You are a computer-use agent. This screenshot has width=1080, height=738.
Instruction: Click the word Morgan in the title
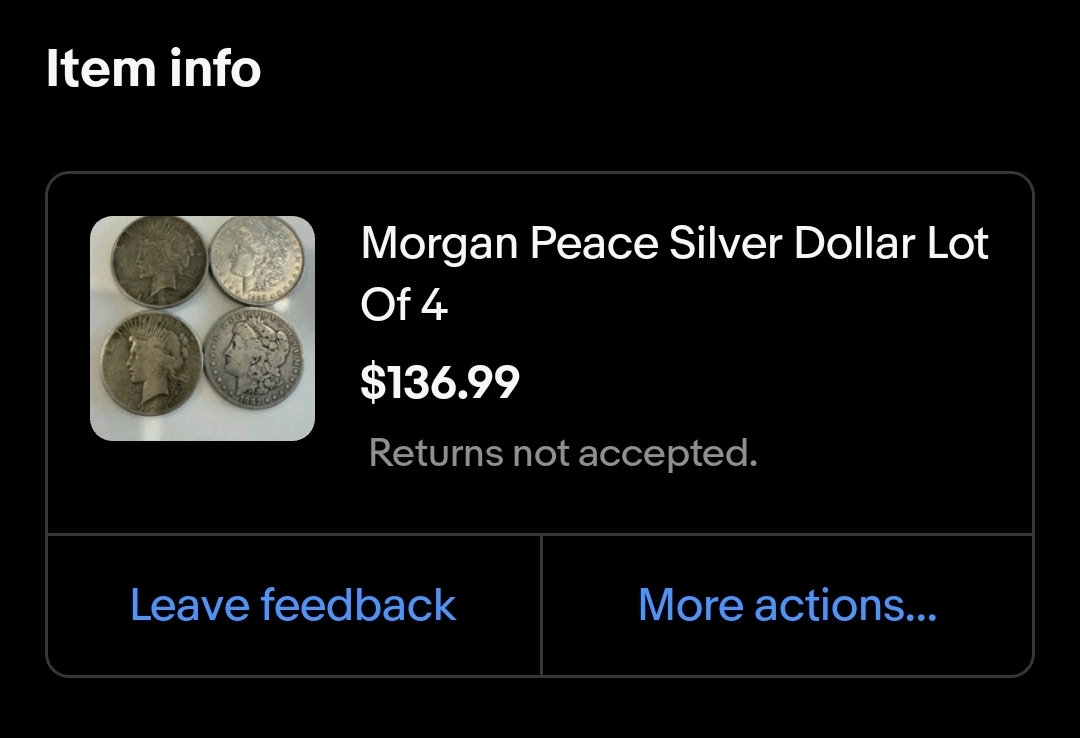[x=438, y=244]
